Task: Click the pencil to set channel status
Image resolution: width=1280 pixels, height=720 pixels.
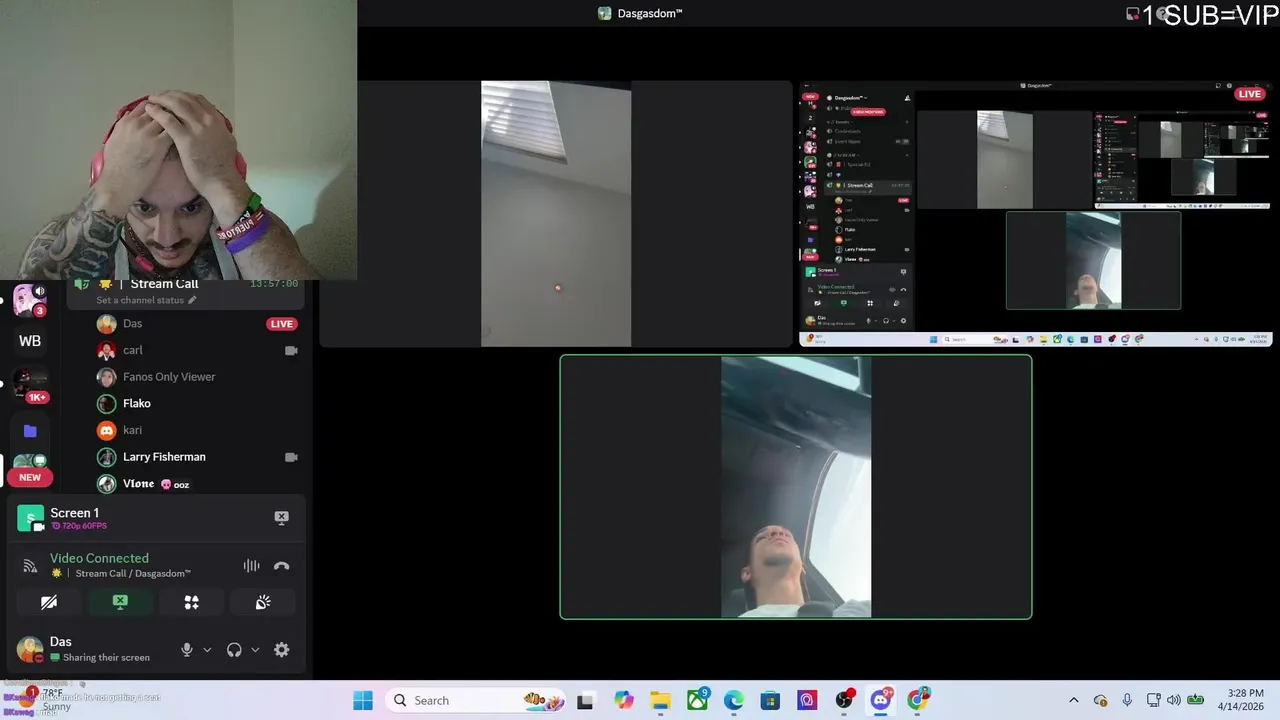Action: (x=192, y=300)
